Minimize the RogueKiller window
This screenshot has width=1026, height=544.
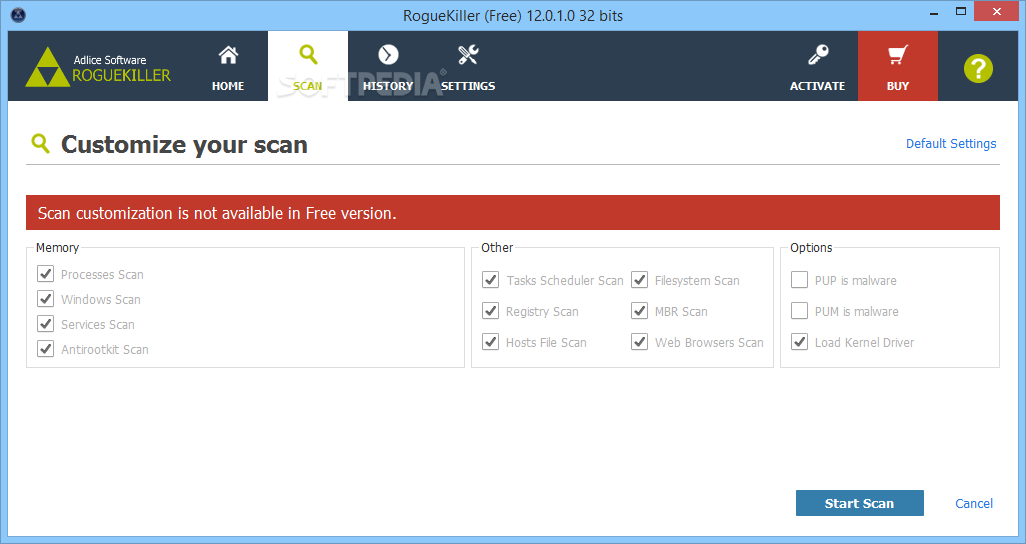[x=934, y=12]
